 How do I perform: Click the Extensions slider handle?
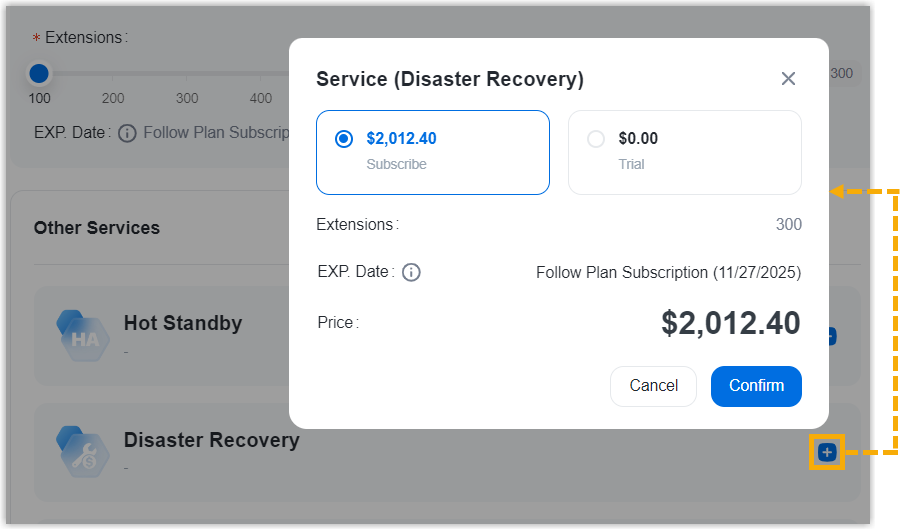click(39, 73)
